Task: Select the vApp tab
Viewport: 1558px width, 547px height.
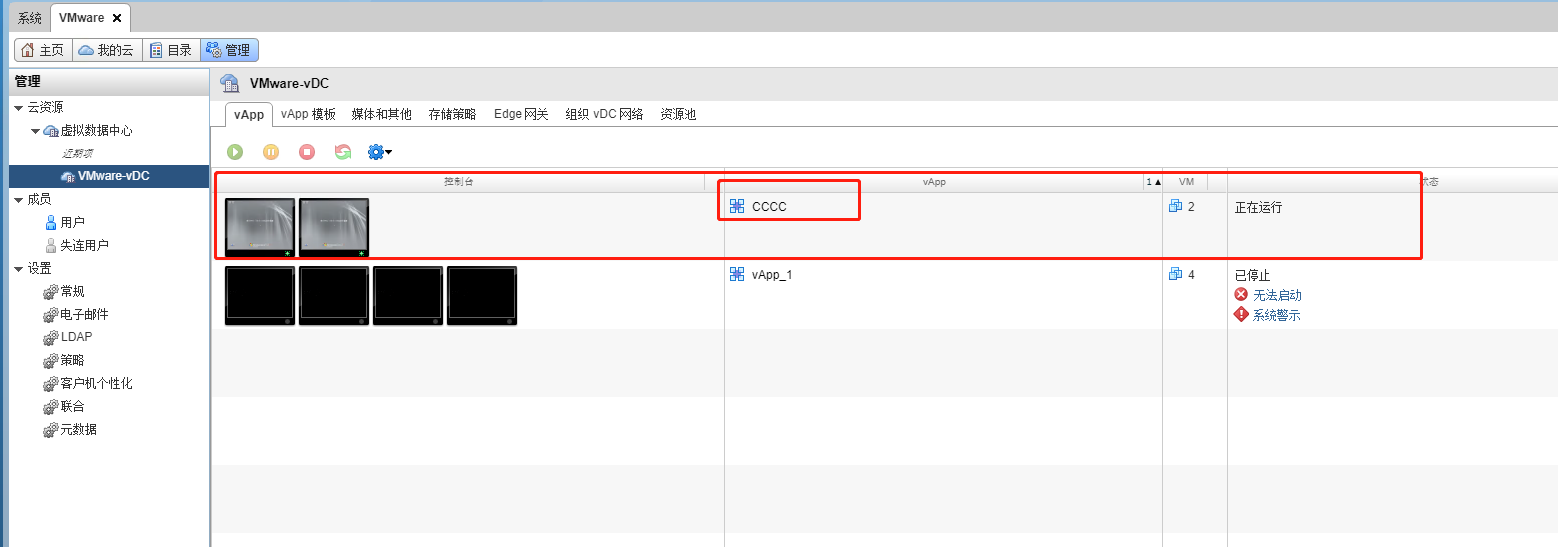Action: pos(249,114)
